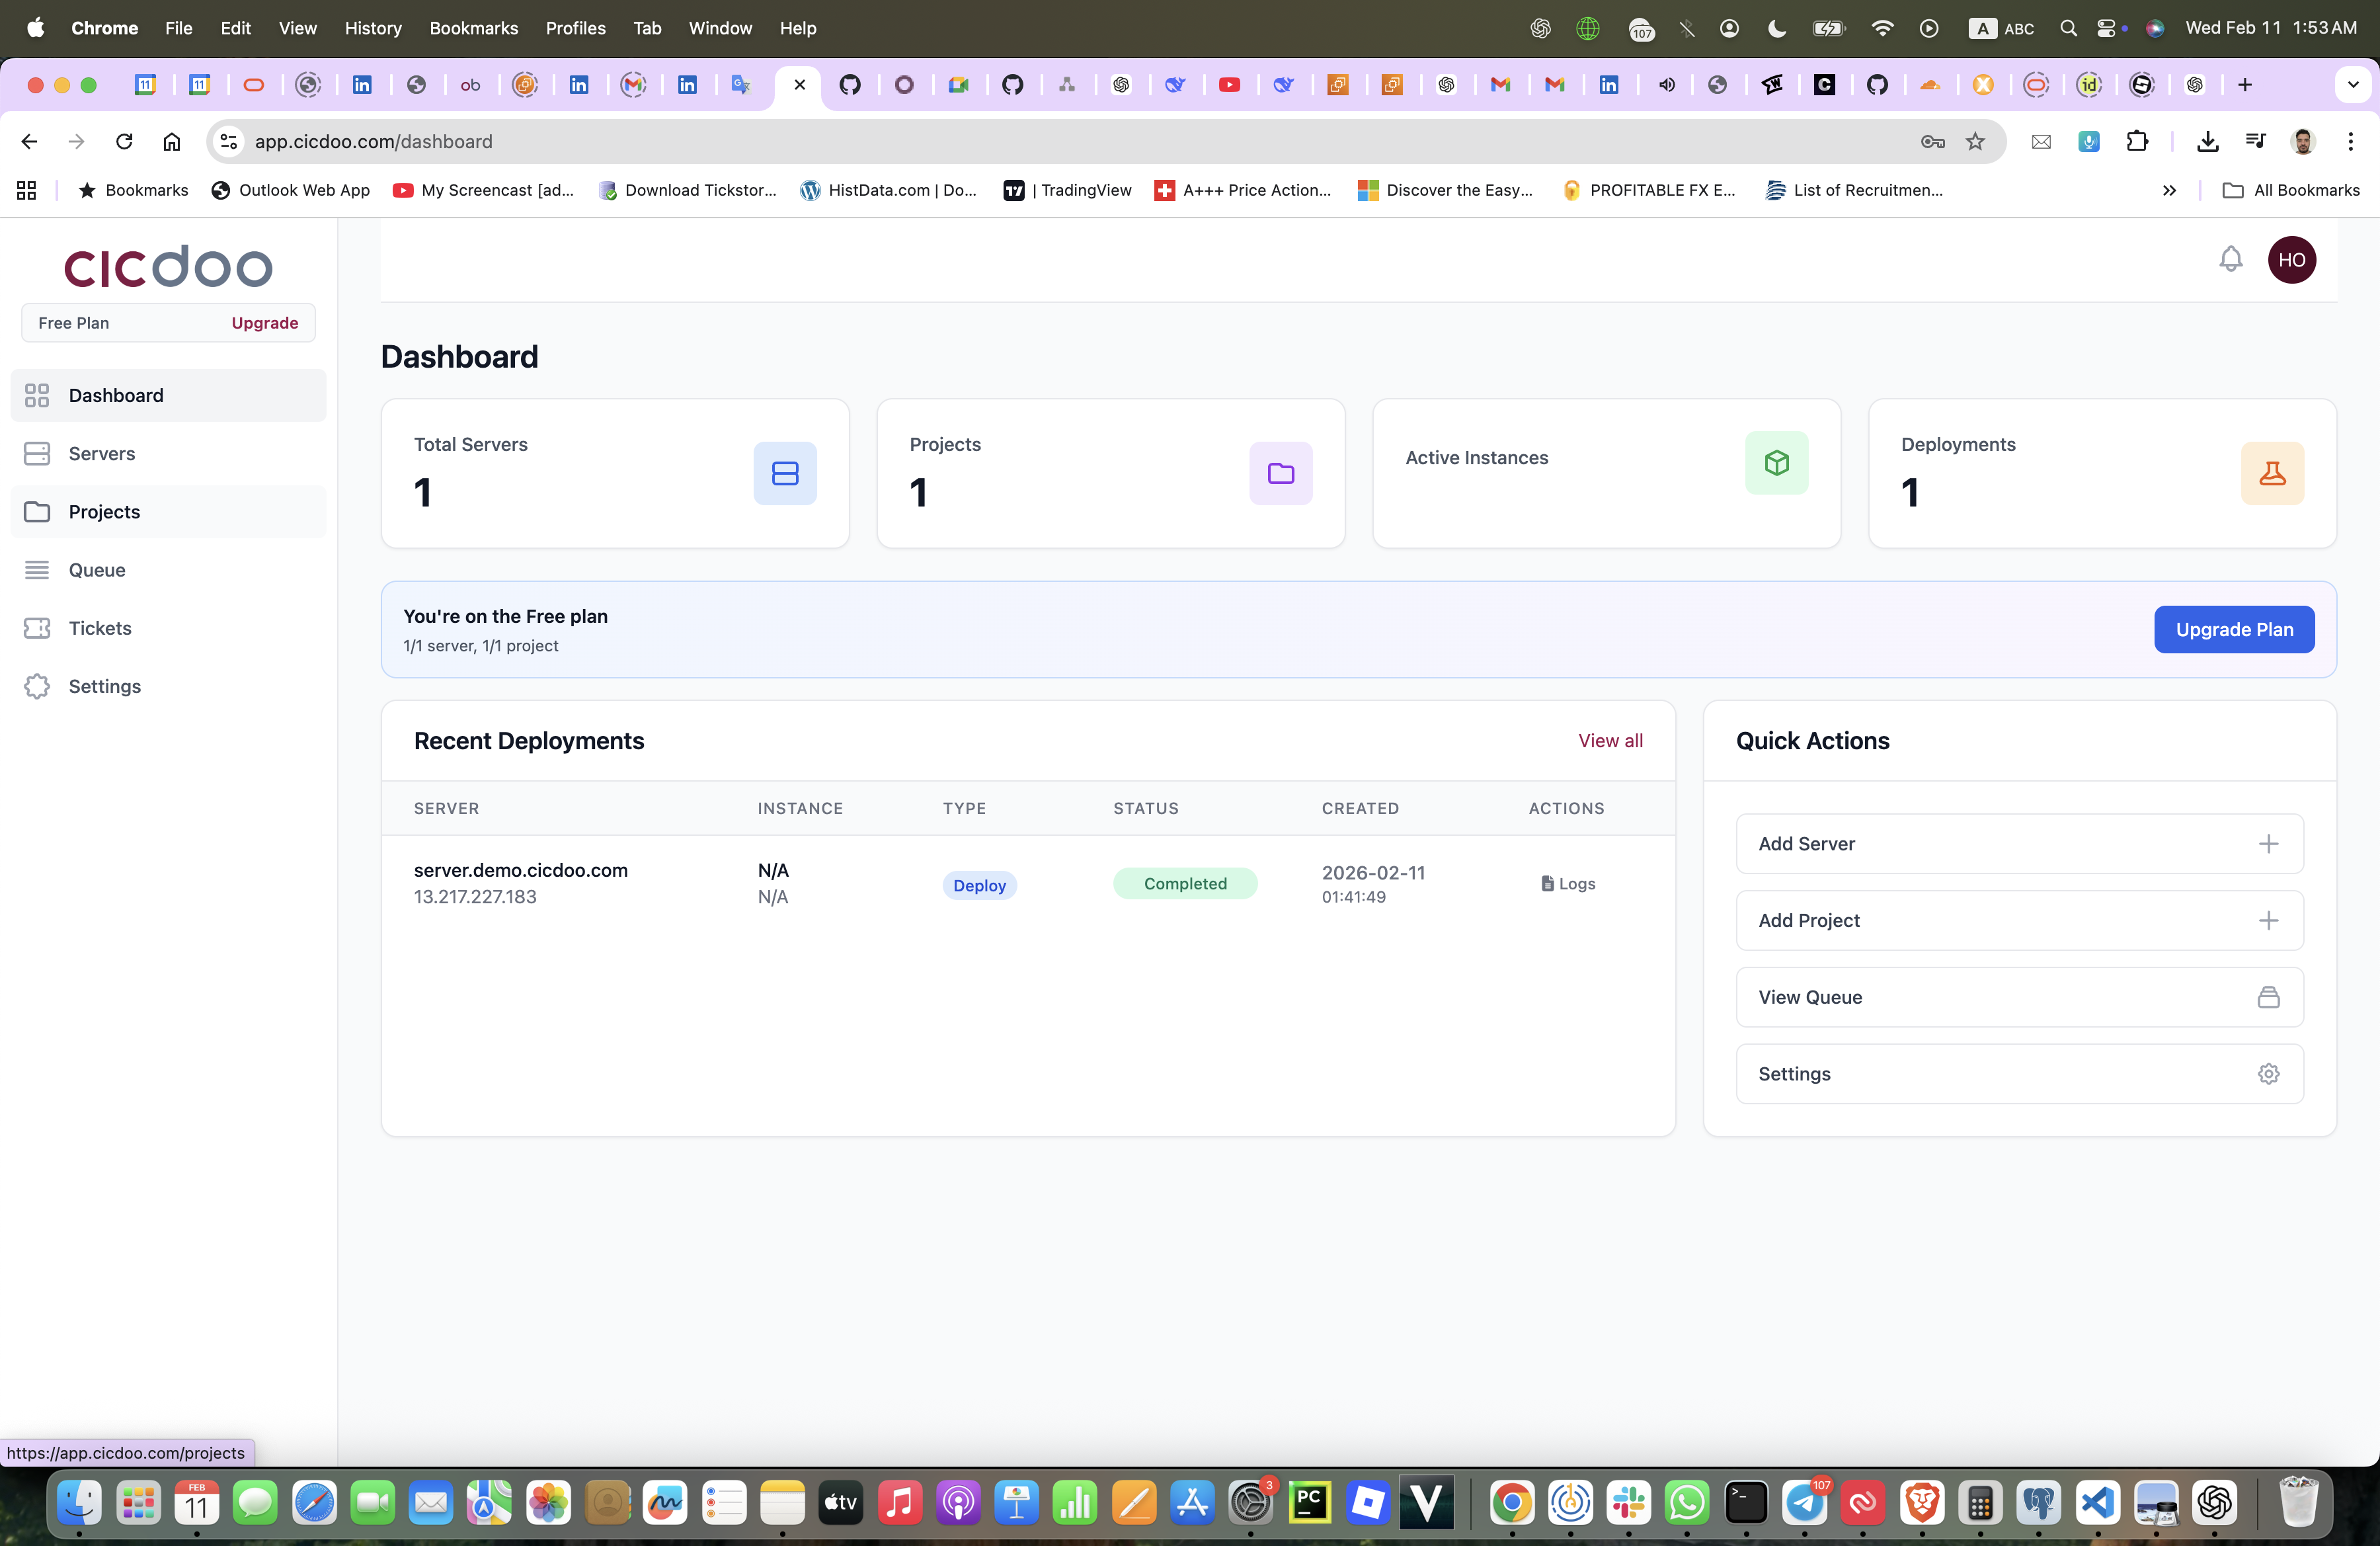2380x1546 pixels.
Task: Click the Deployments card icon
Action: [x=2272, y=473]
